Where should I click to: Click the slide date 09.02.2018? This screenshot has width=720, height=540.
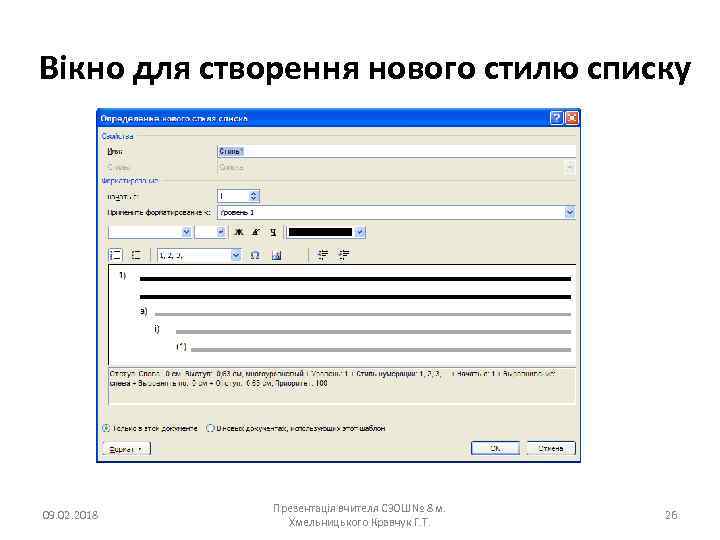point(70,515)
